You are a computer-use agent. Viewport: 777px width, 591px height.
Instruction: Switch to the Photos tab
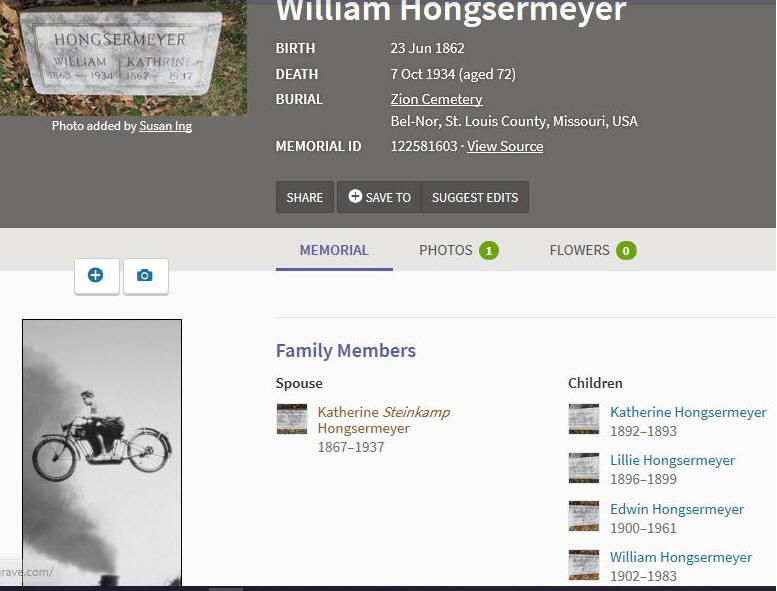click(x=458, y=250)
